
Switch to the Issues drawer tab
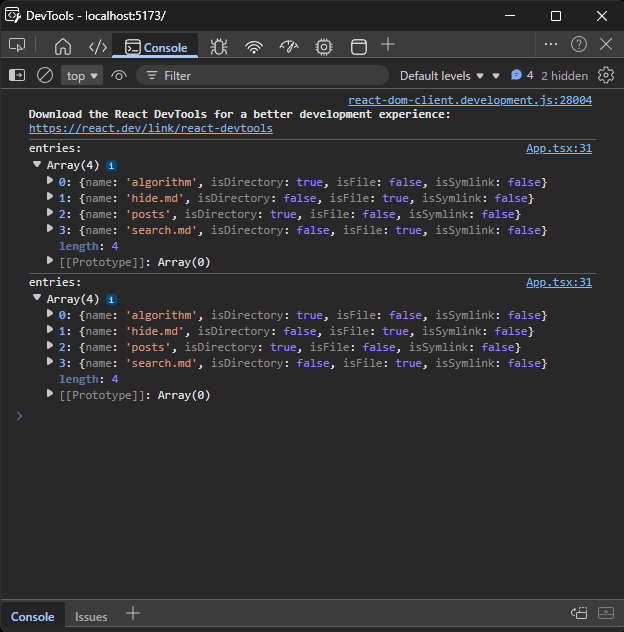point(91,616)
